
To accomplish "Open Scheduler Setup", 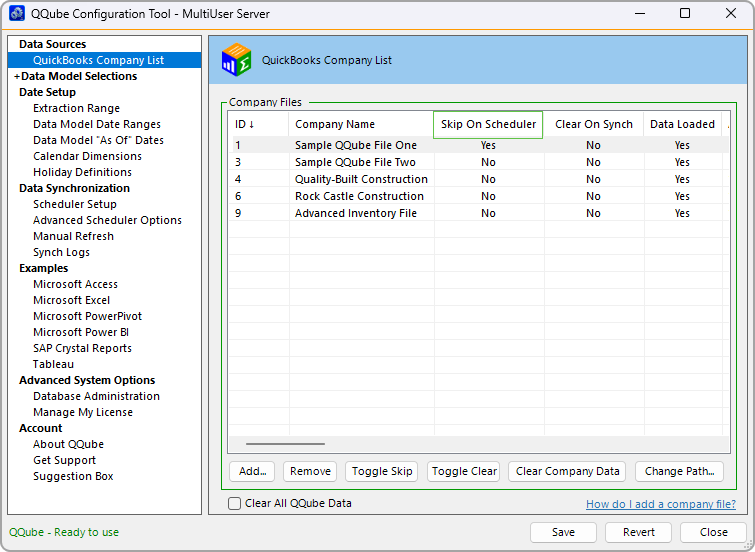I will point(75,204).
